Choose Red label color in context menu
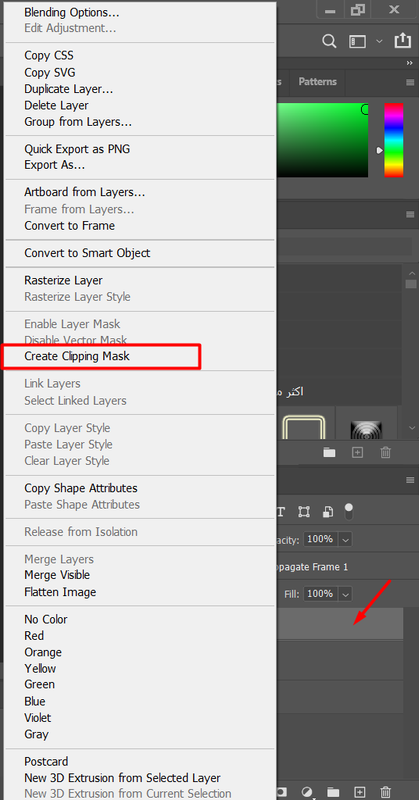419x800 pixels. coord(34,636)
